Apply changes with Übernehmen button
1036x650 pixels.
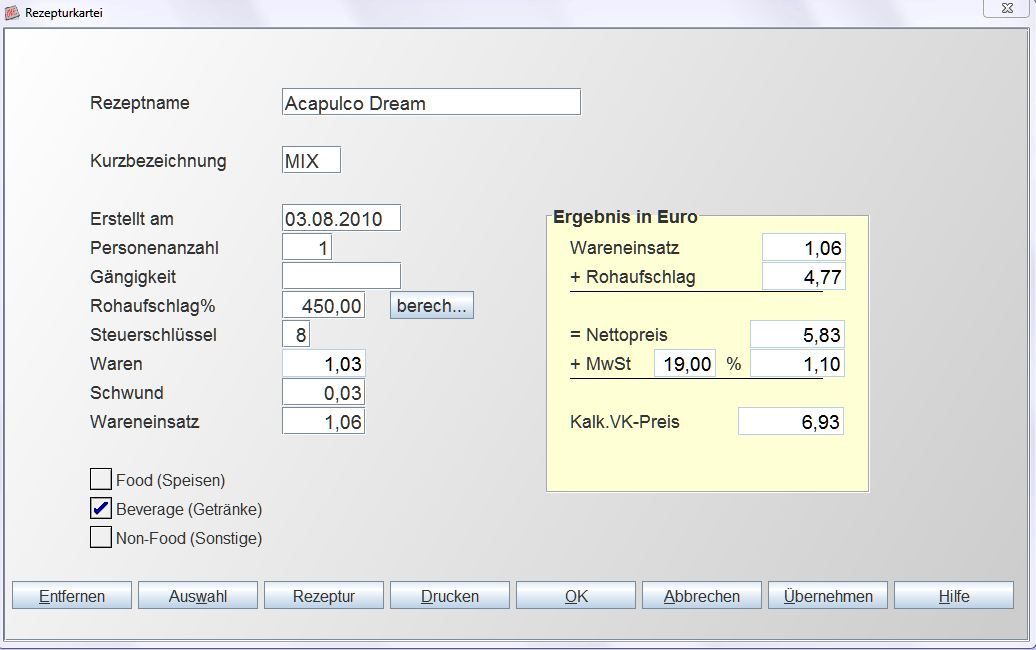tap(828, 596)
